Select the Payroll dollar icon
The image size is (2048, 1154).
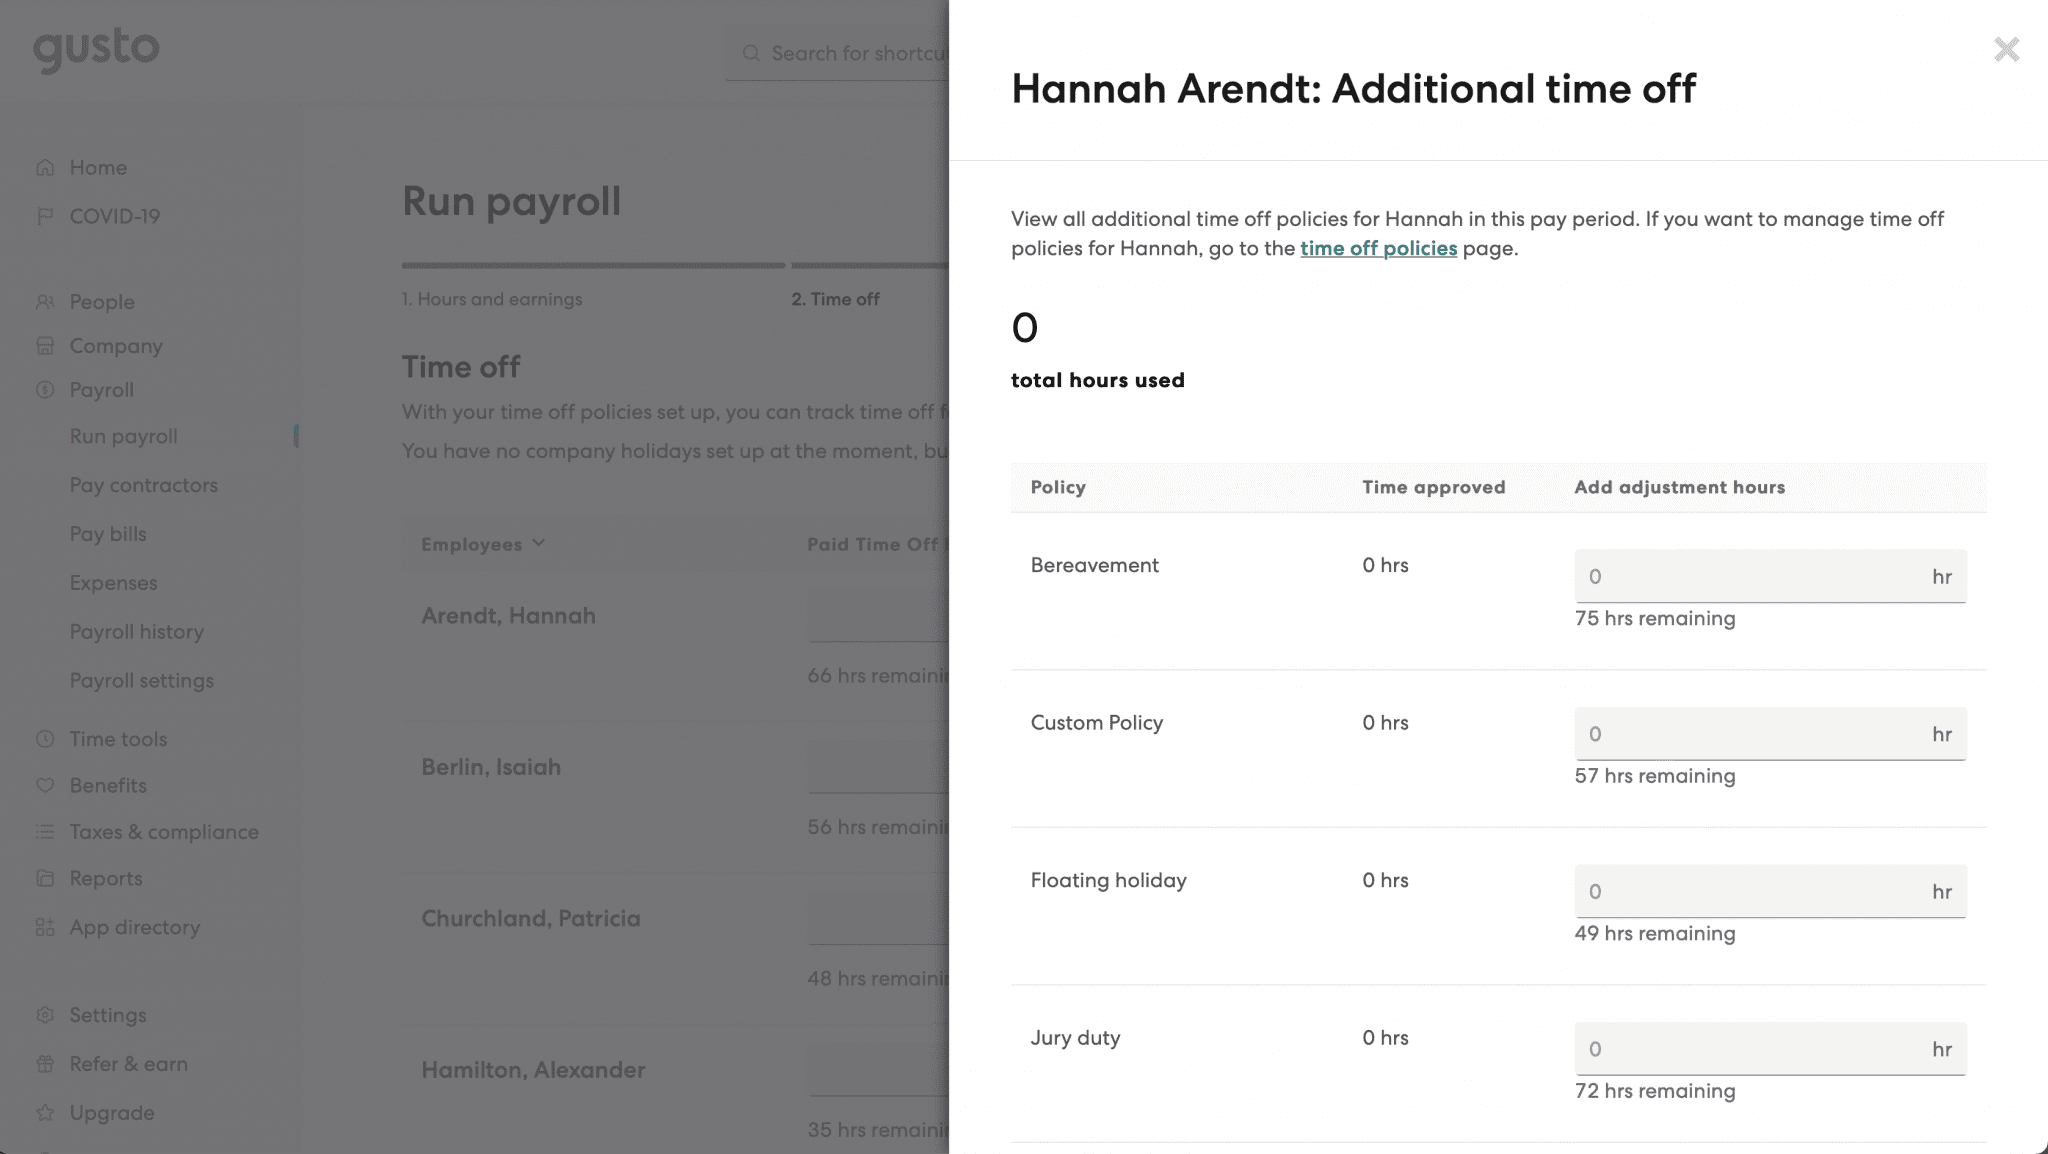(x=45, y=389)
